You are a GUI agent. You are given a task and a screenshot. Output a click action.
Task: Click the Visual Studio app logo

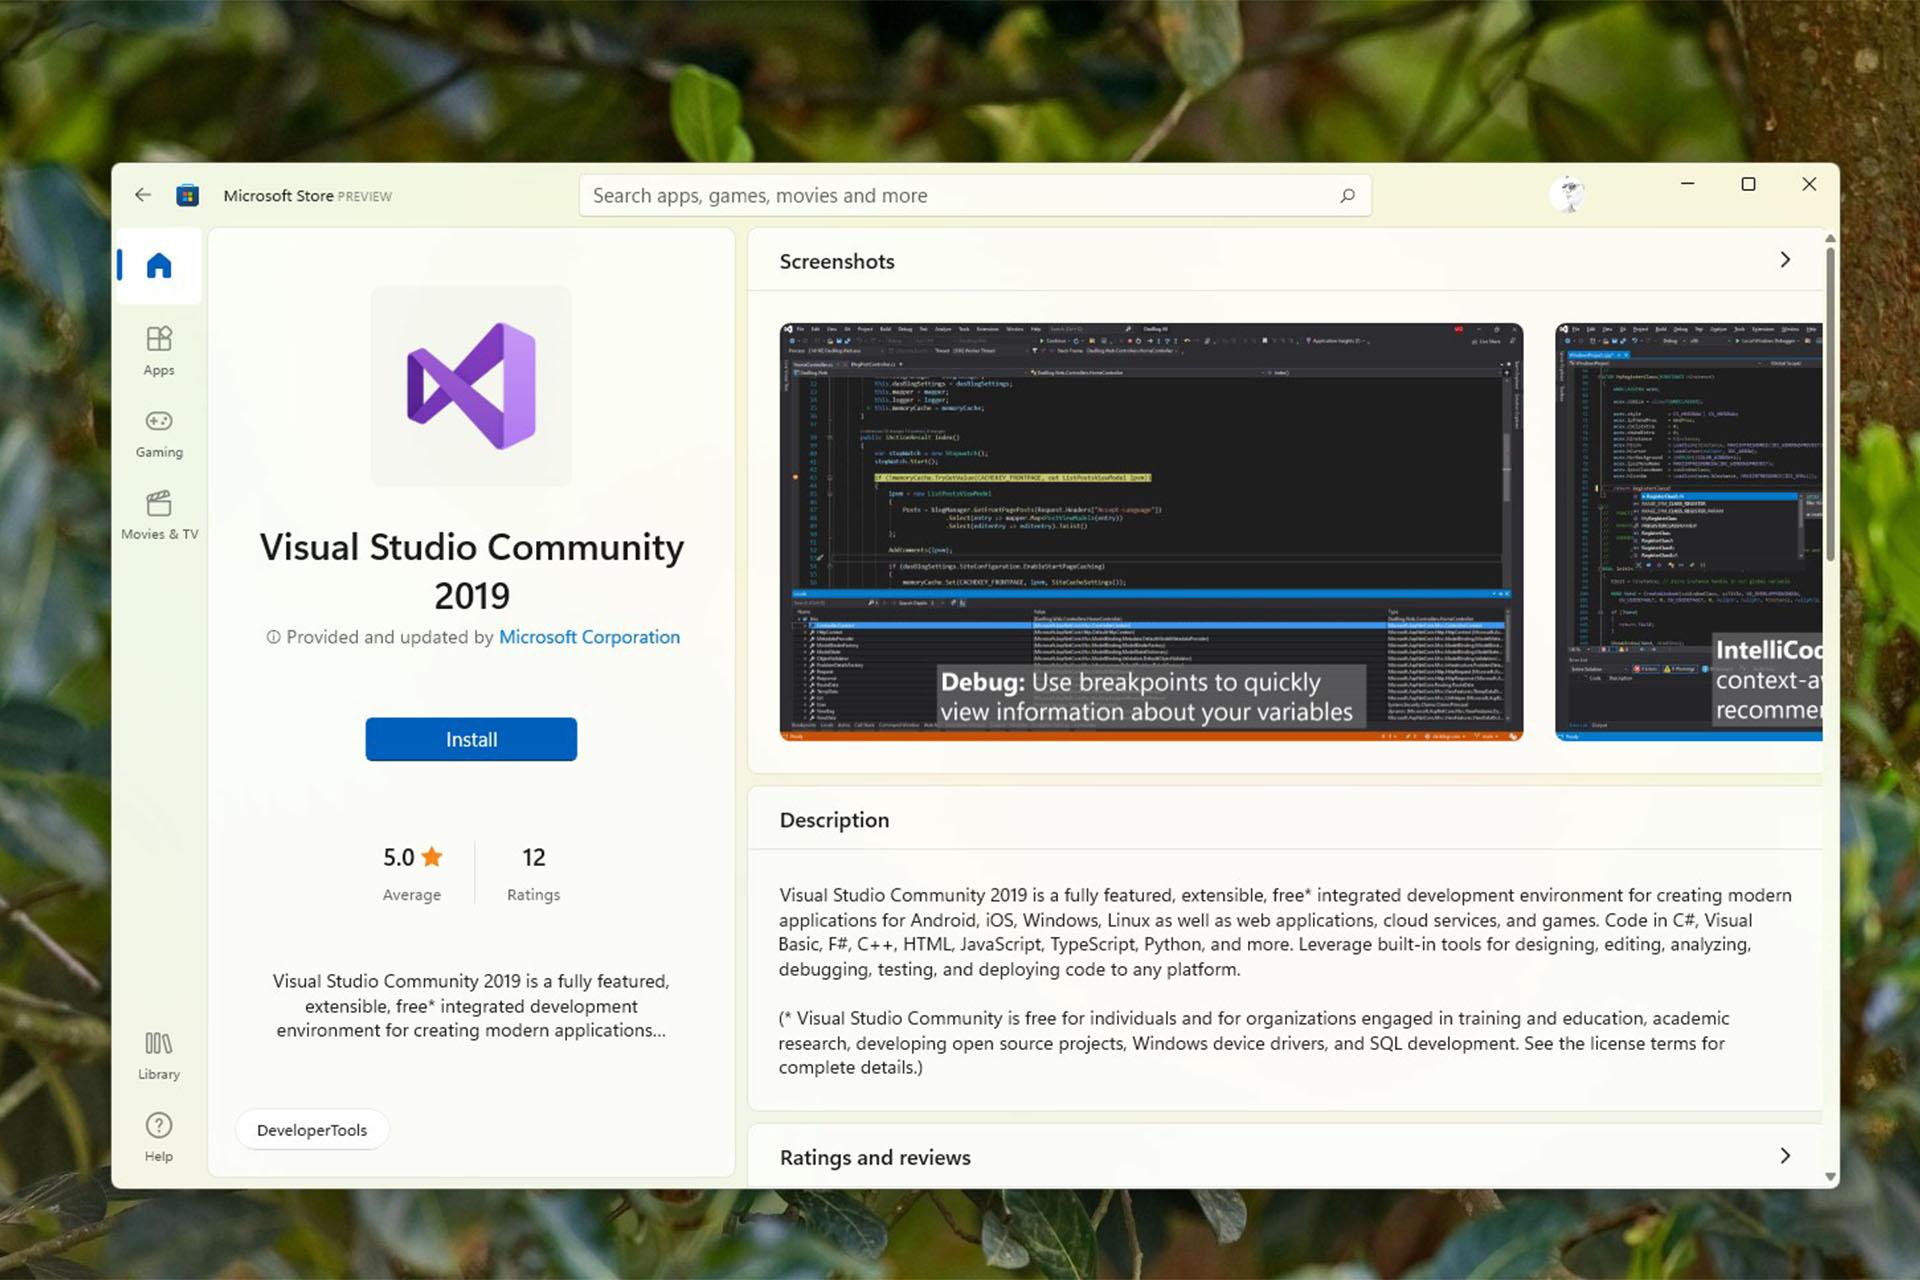pyautogui.click(x=471, y=386)
